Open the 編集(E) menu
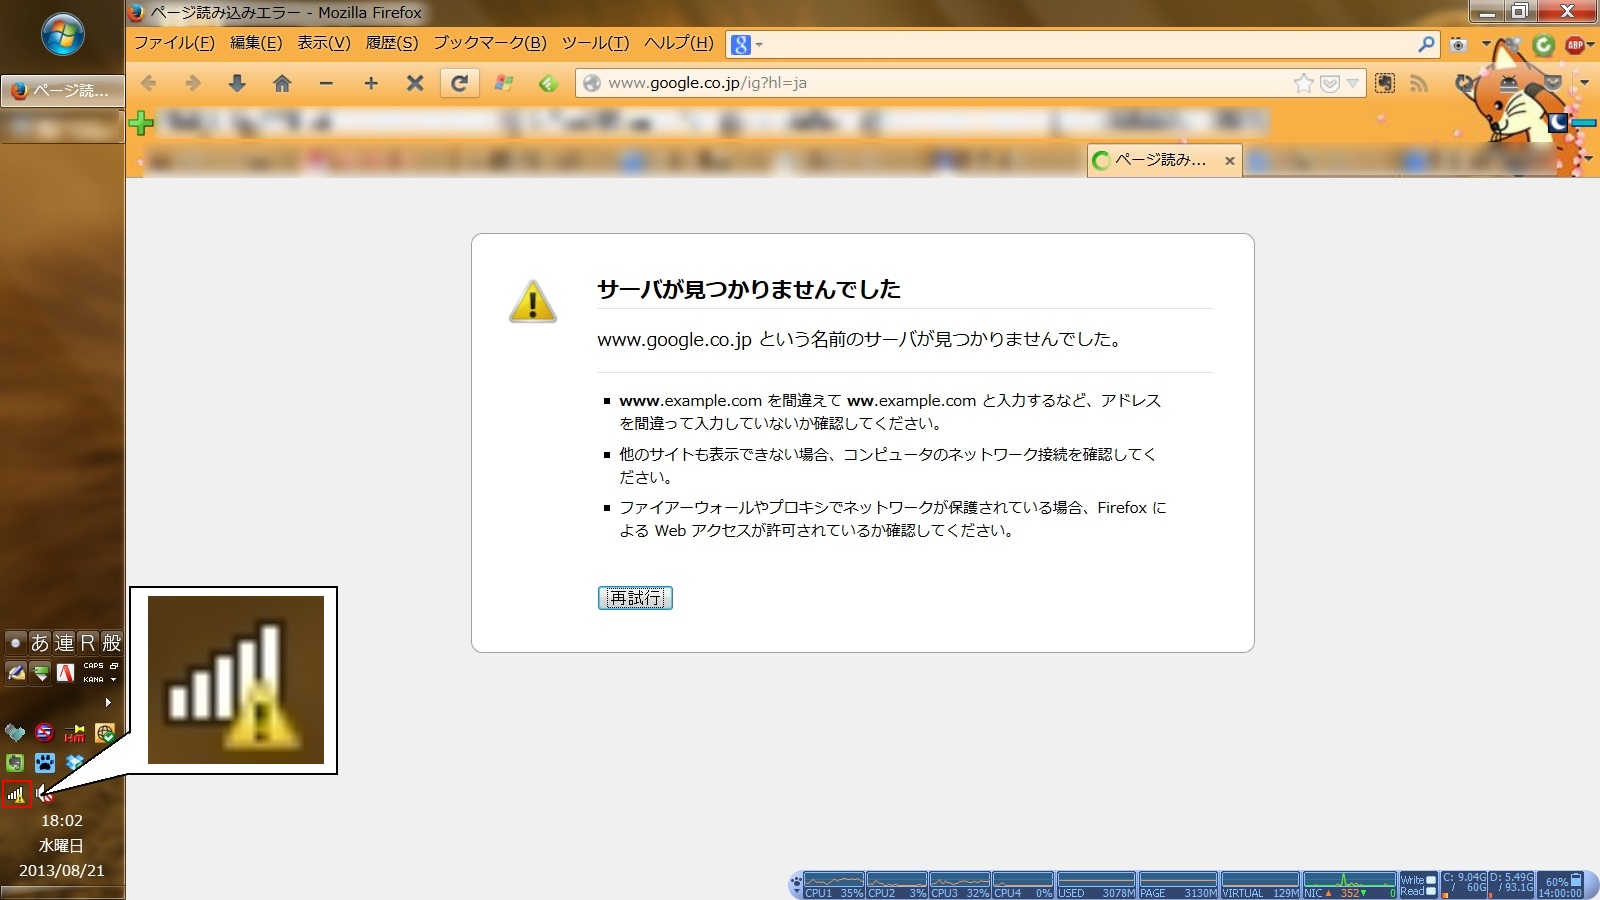 click(256, 43)
